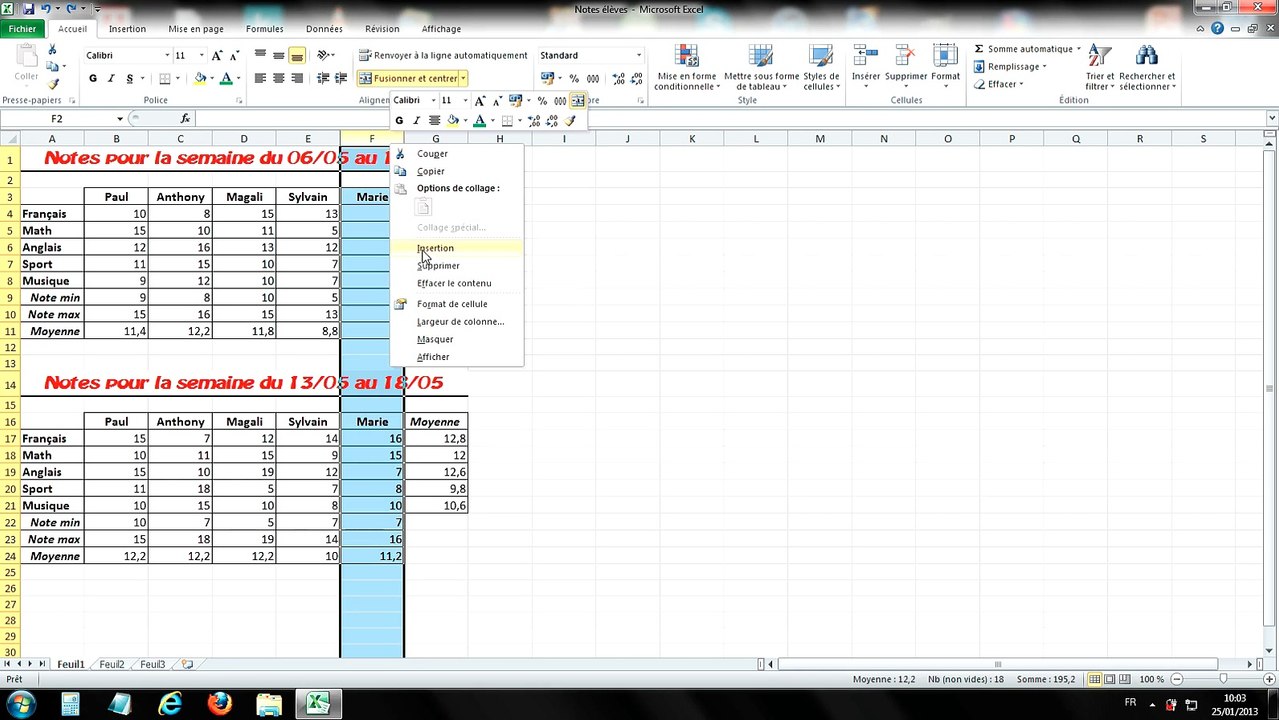Viewport: 1279px width, 720px height.
Task: Toggle Renvoyer à la ligne automatiquement
Action: 443,55
